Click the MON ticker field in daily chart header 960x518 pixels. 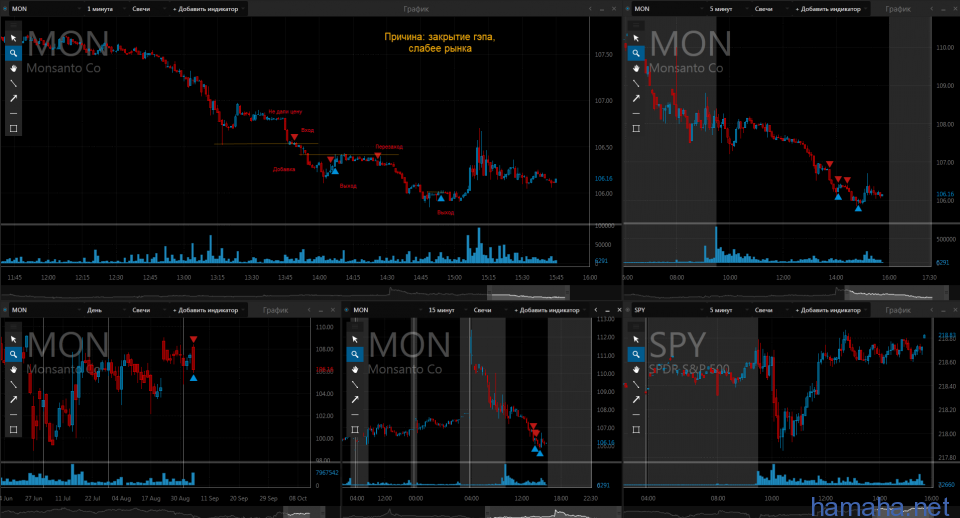pos(44,310)
